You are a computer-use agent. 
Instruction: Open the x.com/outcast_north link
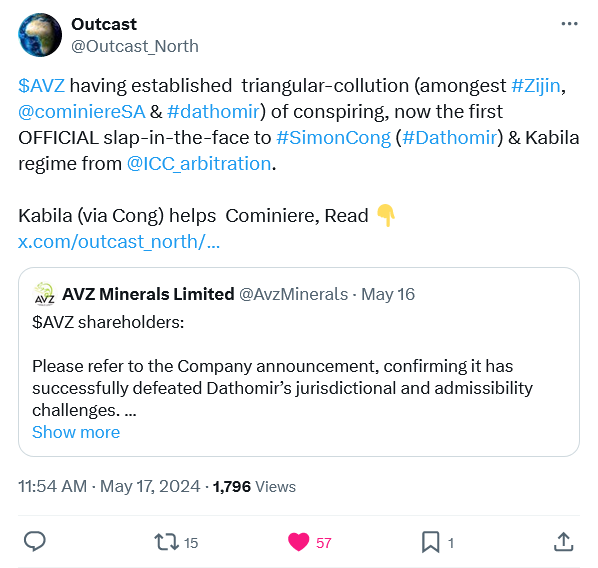click(119, 242)
